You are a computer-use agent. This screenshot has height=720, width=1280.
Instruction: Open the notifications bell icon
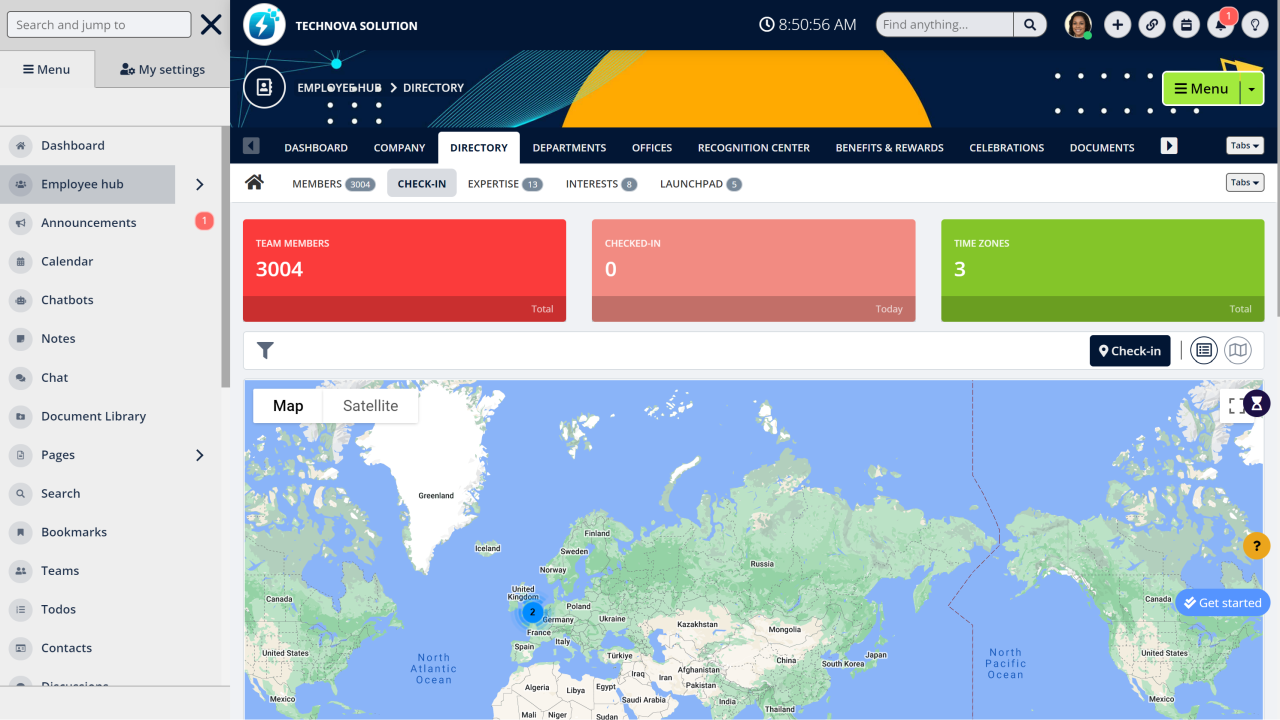pos(1220,24)
